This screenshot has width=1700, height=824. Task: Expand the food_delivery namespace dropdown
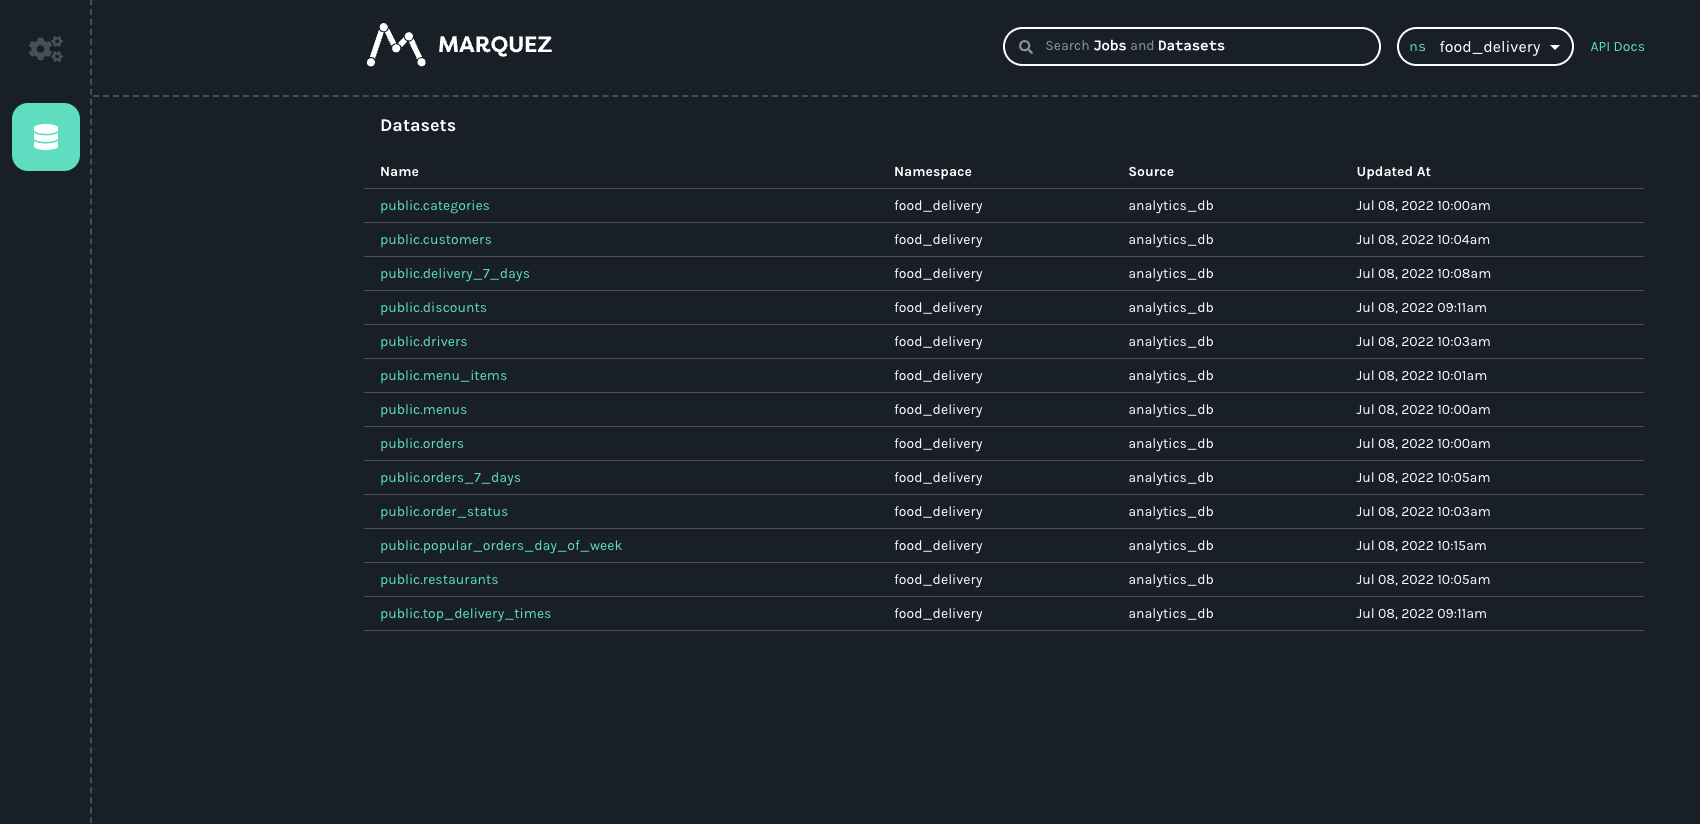tap(1485, 46)
